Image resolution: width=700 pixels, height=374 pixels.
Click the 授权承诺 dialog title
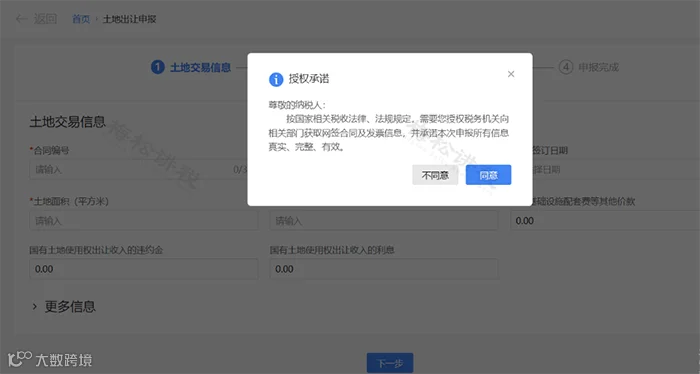pyautogui.click(x=309, y=79)
